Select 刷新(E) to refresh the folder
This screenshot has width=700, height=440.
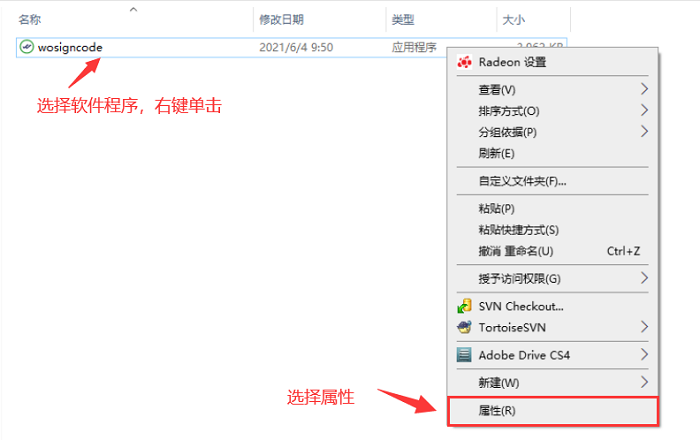click(497, 153)
